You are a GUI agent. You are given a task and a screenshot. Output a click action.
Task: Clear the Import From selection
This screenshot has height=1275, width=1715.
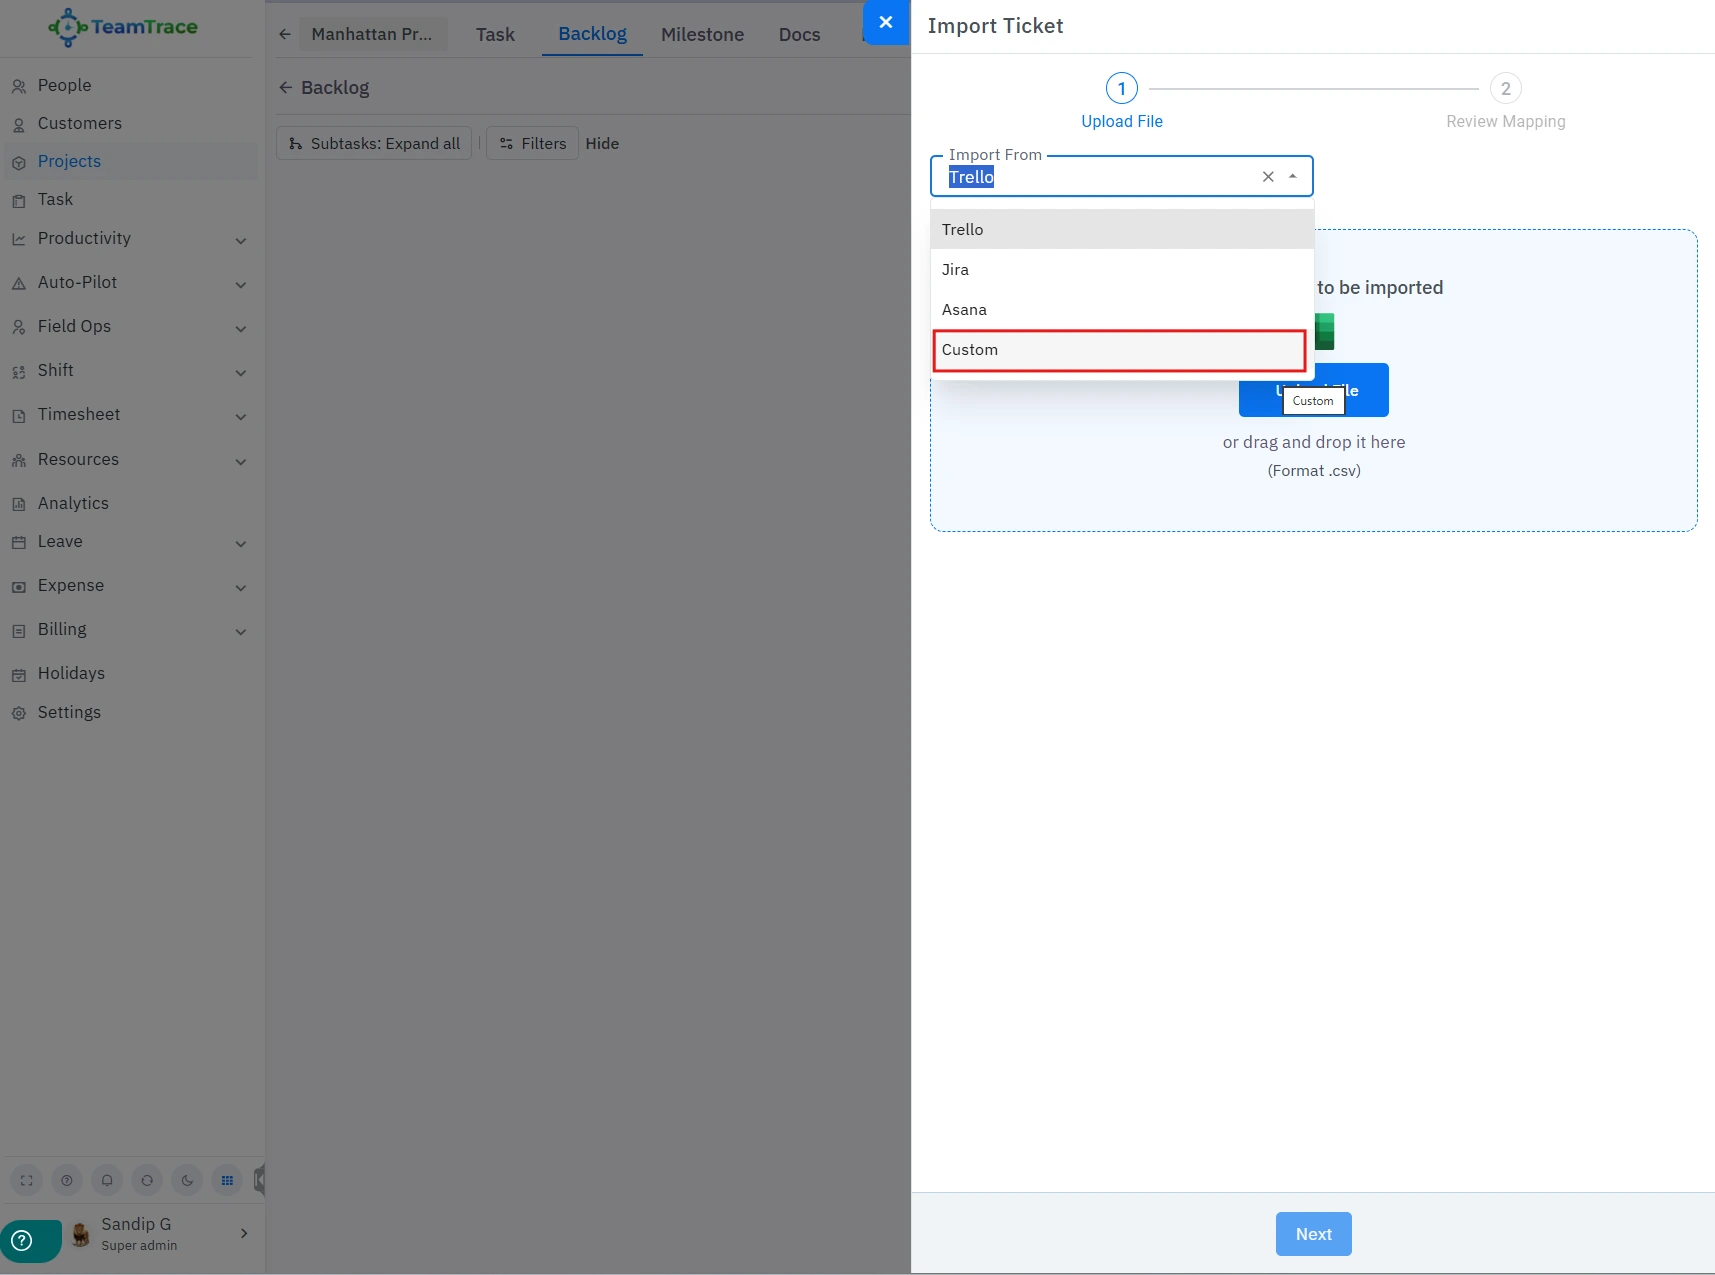[1268, 177]
